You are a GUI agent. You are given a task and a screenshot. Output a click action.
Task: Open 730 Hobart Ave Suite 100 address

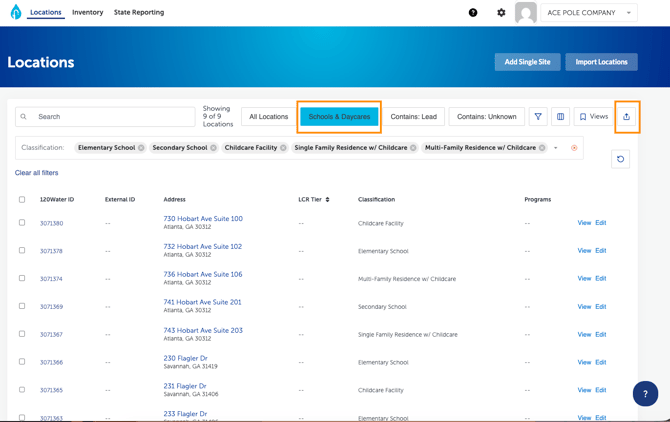point(203,219)
